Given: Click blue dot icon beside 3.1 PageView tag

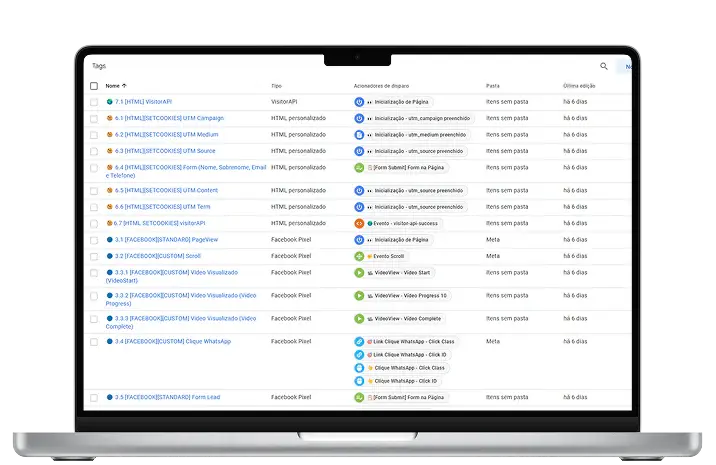Looking at the screenshot, I should click(x=110, y=240).
